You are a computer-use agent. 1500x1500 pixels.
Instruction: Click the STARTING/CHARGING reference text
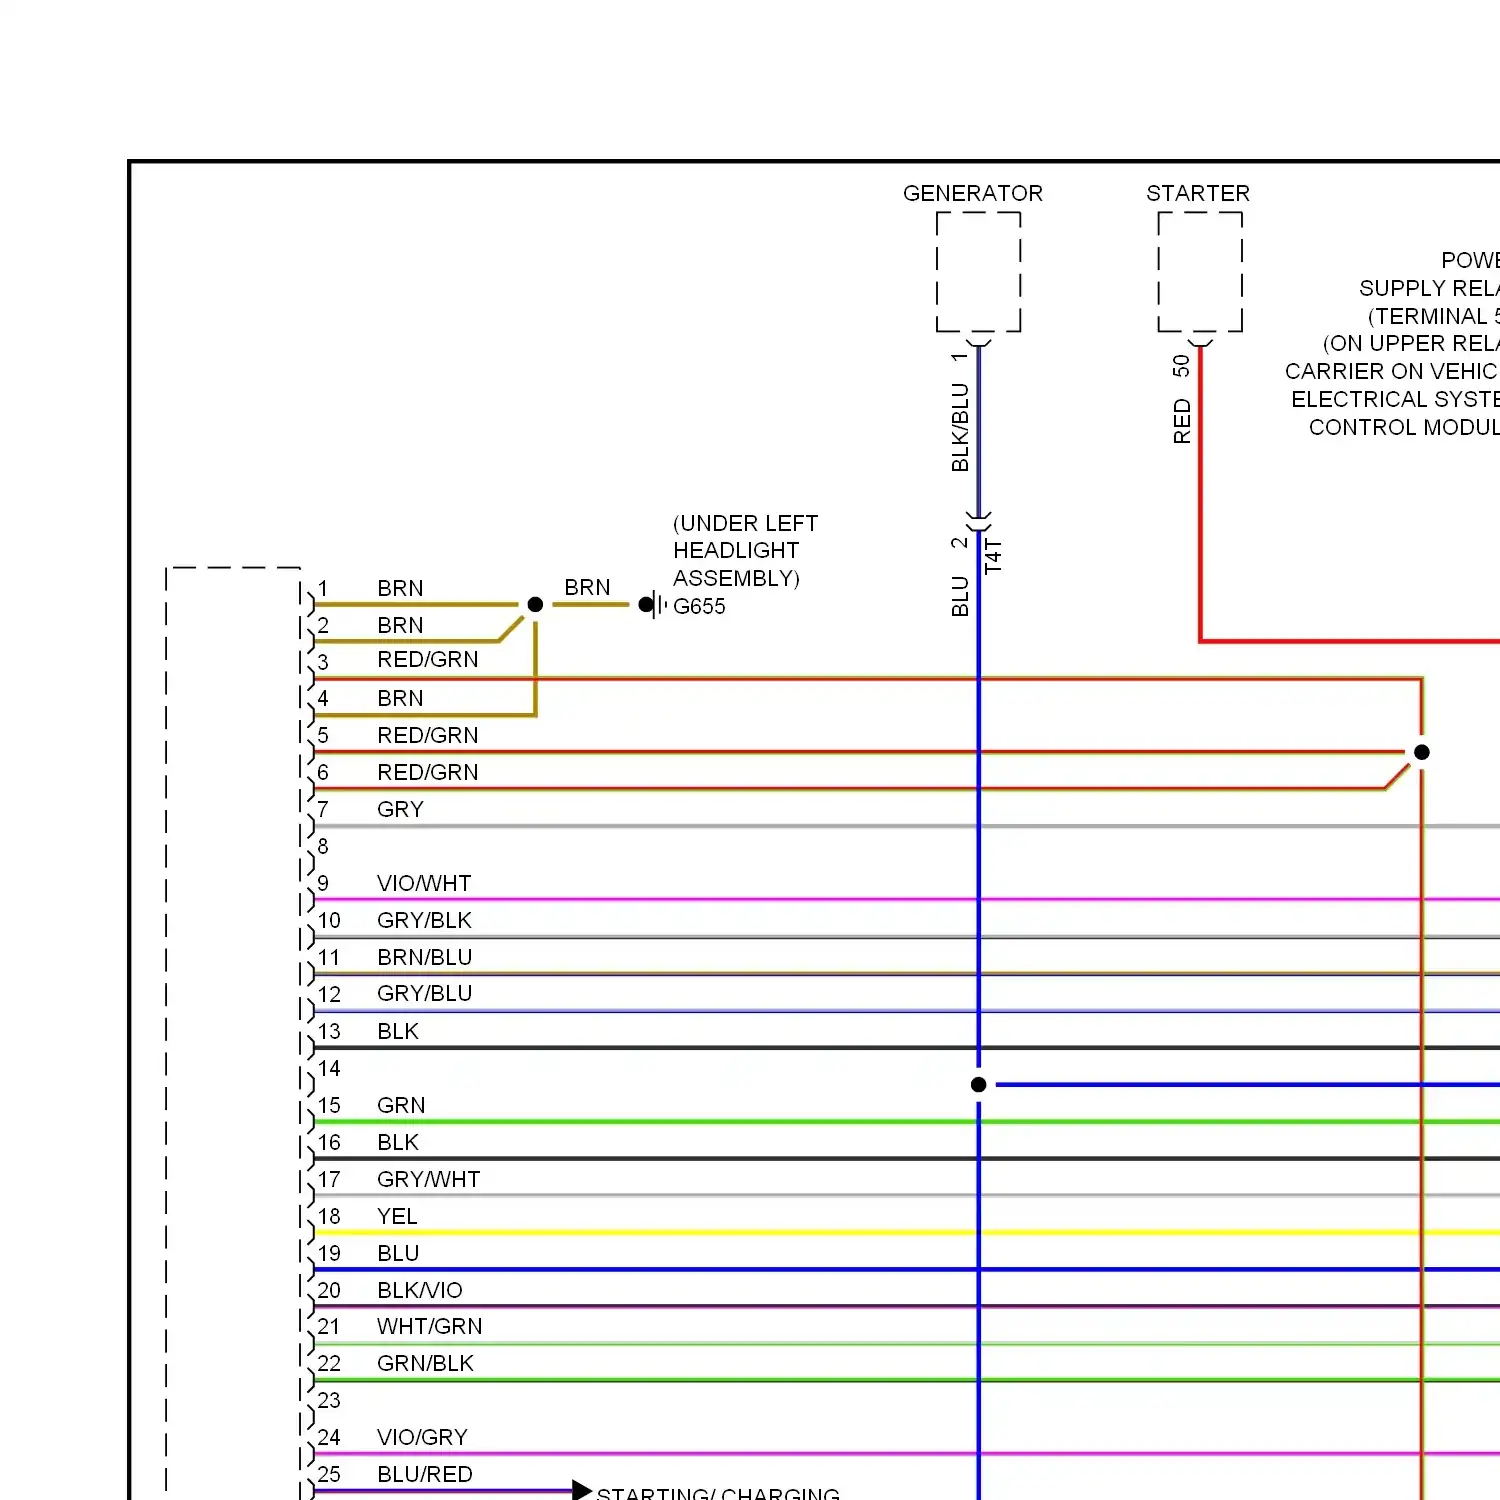click(718, 1493)
